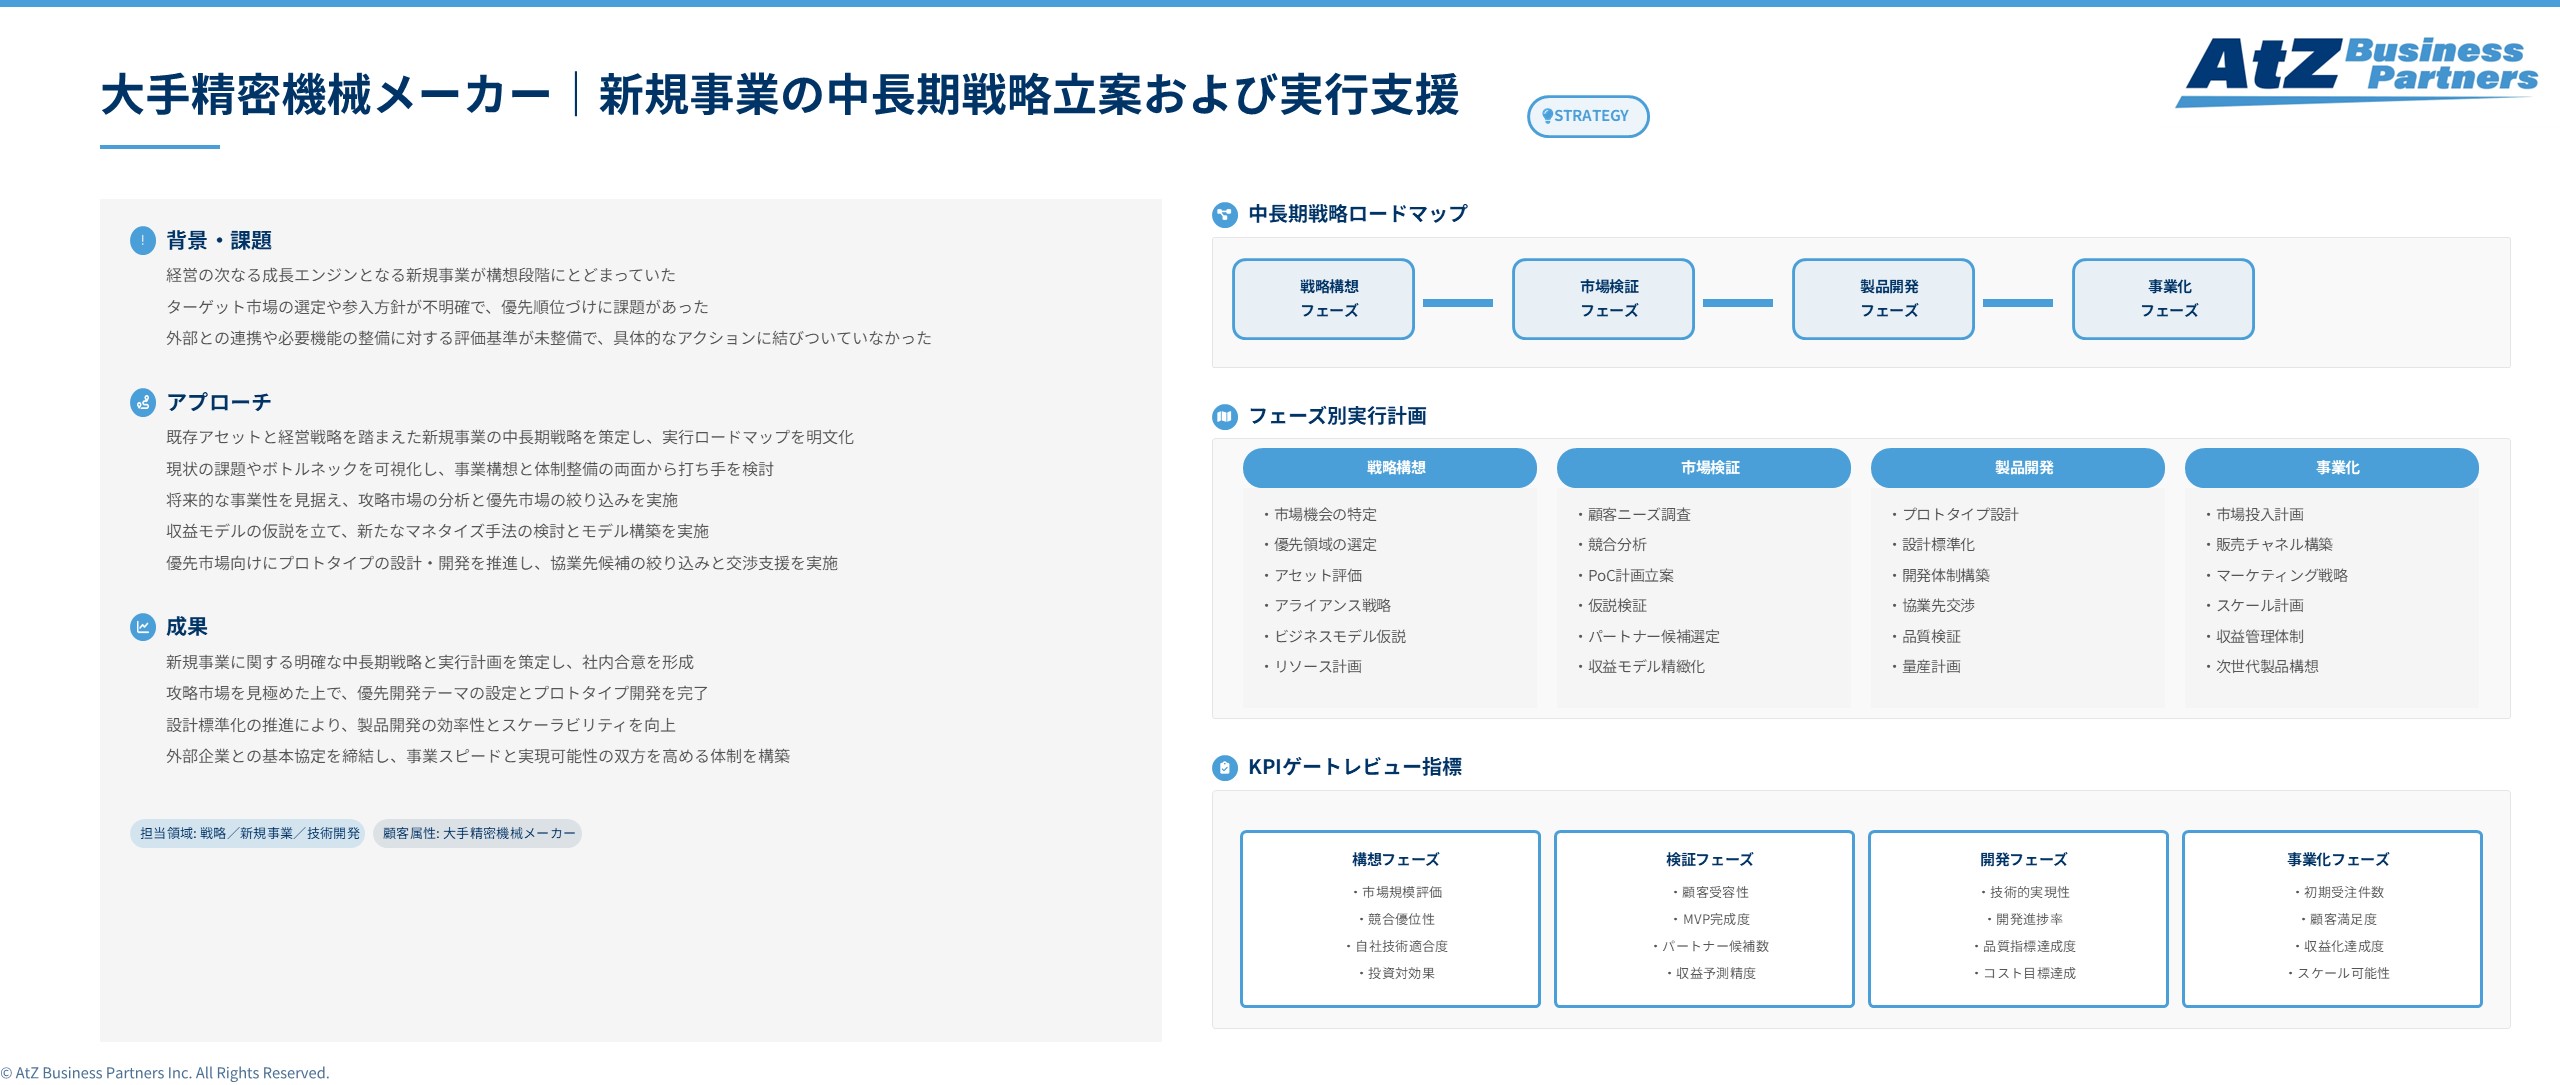The height and width of the screenshot is (1085, 2560).
Task: Click the 背景・課題 exclamation icon
Action: 142,240
